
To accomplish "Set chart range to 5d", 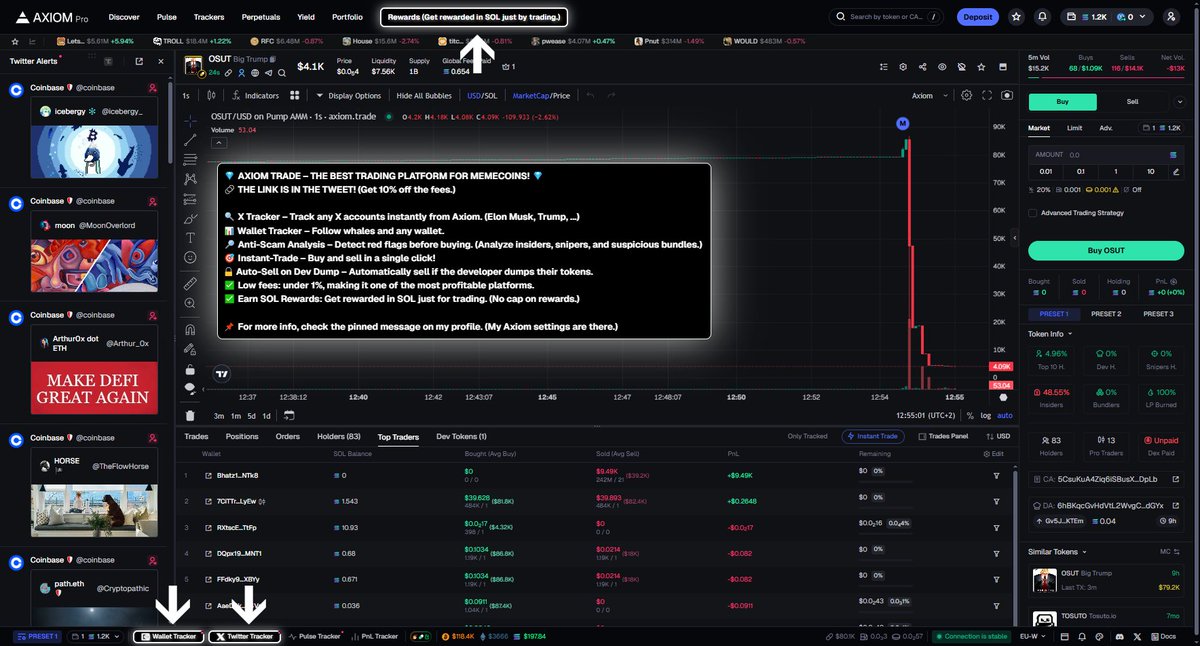I will 252,415.
